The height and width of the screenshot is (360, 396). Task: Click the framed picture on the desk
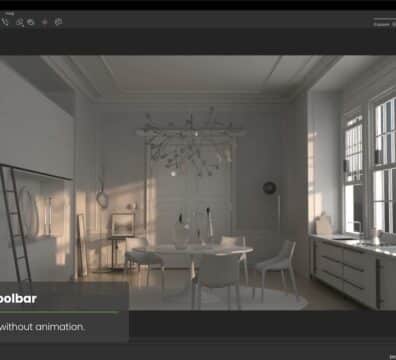(x=123, y=224)
